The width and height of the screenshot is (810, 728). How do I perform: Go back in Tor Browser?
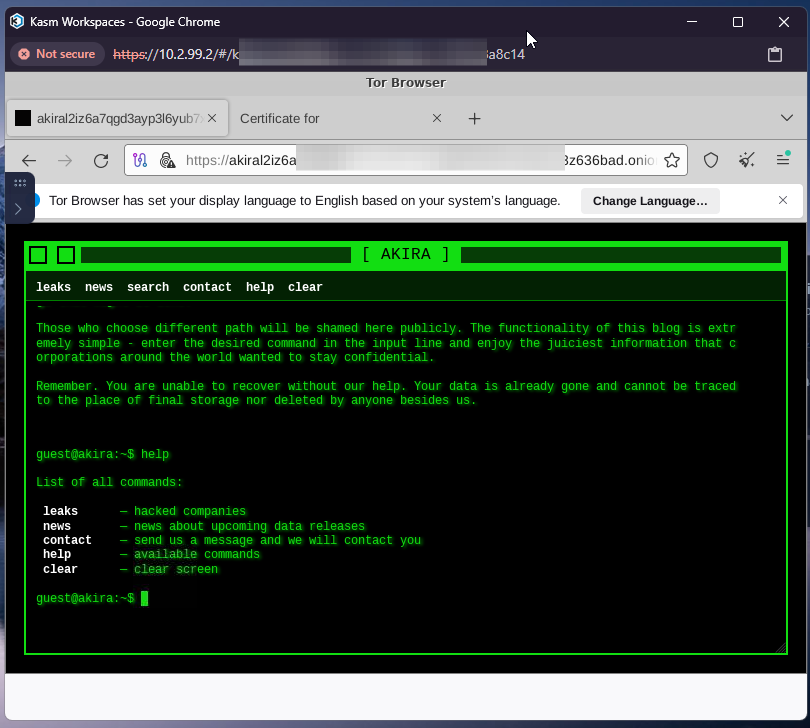[29, 161]
